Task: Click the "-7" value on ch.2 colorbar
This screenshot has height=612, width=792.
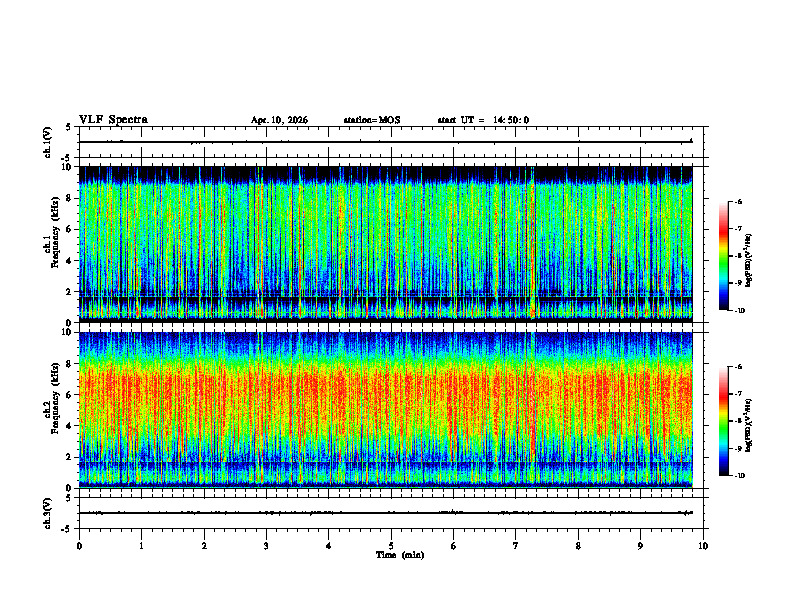Action: pos(738,394)
